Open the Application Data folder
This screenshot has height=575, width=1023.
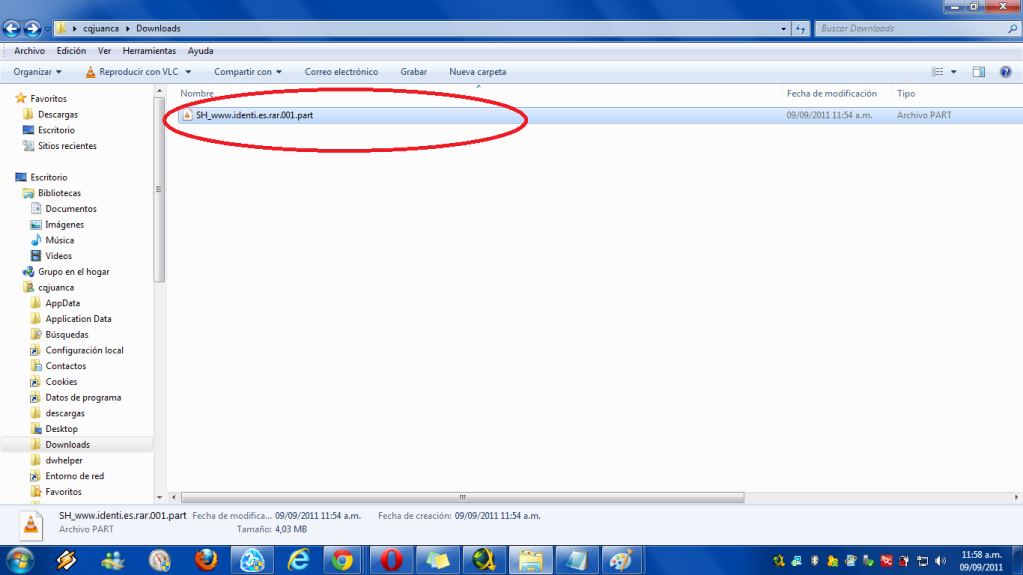78,319
